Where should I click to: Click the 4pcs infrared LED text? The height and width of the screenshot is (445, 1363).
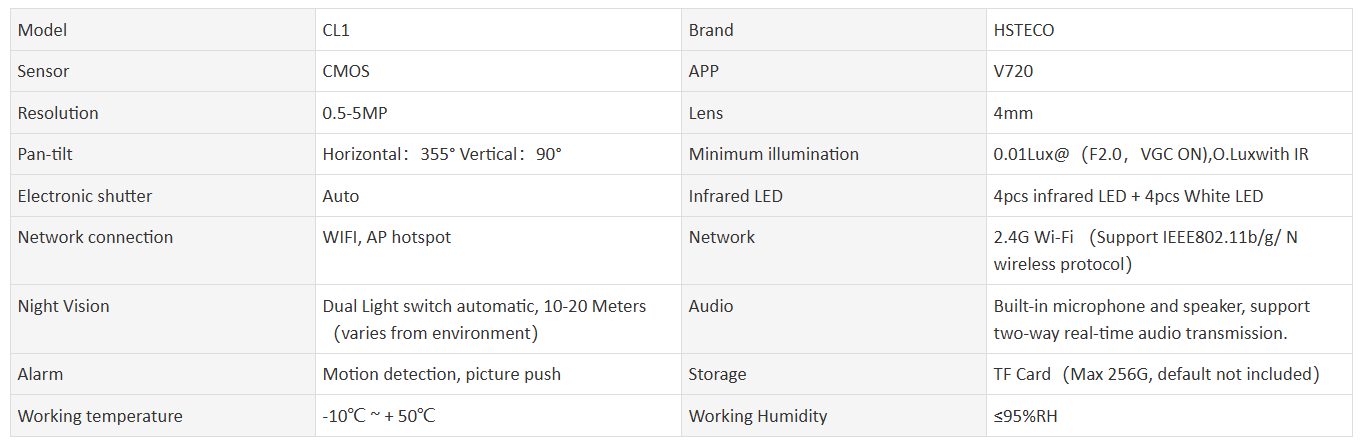click(1128, 196)
